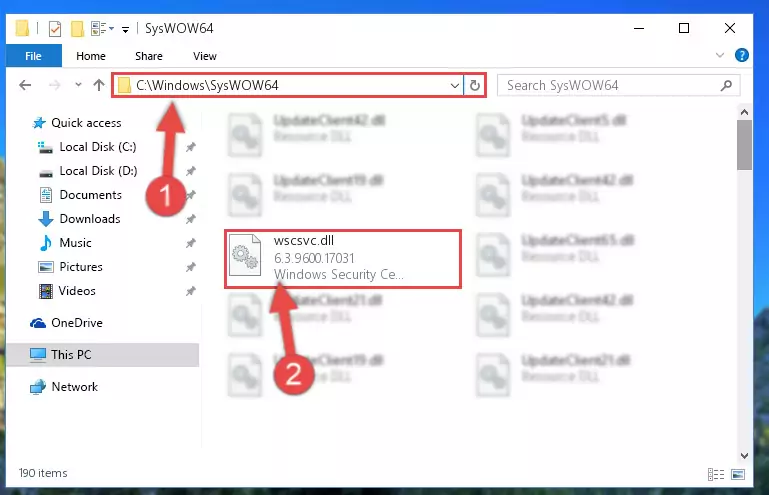
Task: Expand the address bar history dropdown
Action: [x=455, y=86]
